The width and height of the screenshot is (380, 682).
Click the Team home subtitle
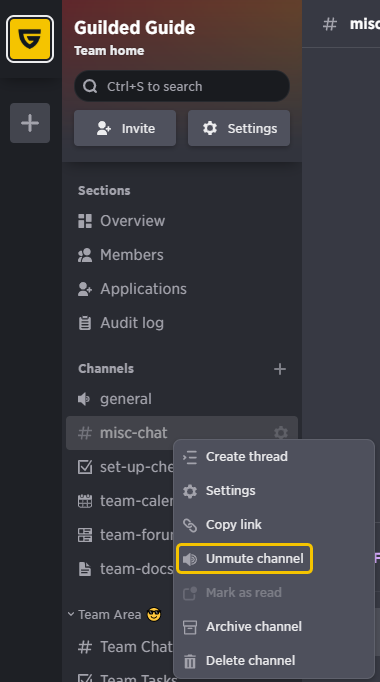click(109, 50)
